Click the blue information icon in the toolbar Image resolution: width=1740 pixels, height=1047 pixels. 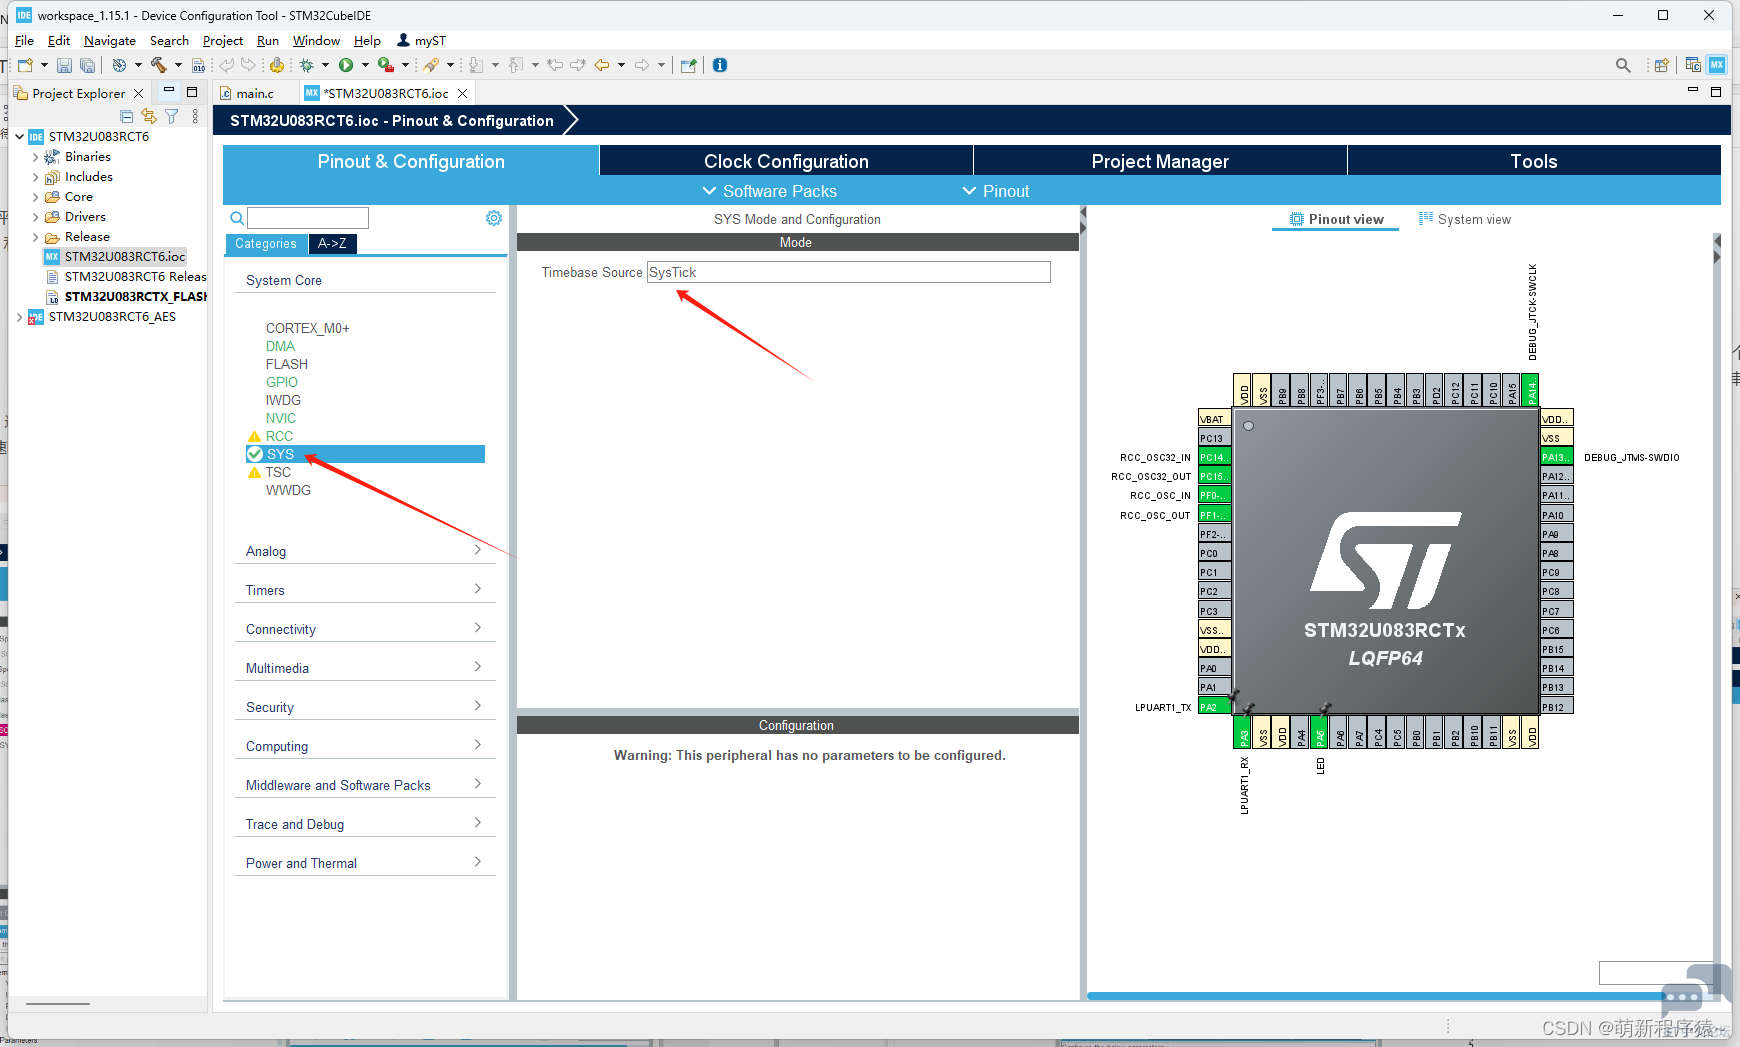pos(720,65)
